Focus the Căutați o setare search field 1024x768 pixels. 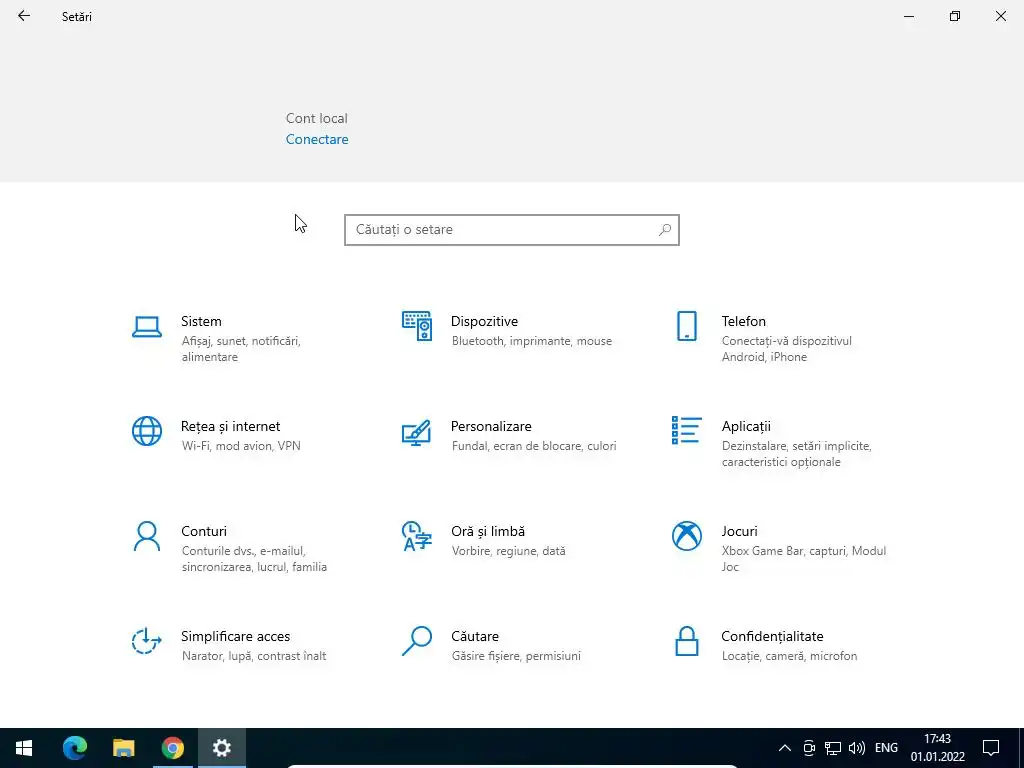512,230
